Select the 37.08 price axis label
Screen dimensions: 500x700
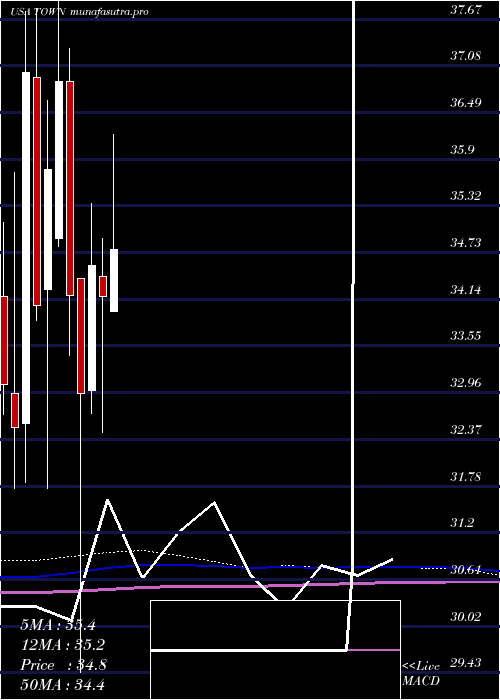pyautogui.click(x=466, y=56)
